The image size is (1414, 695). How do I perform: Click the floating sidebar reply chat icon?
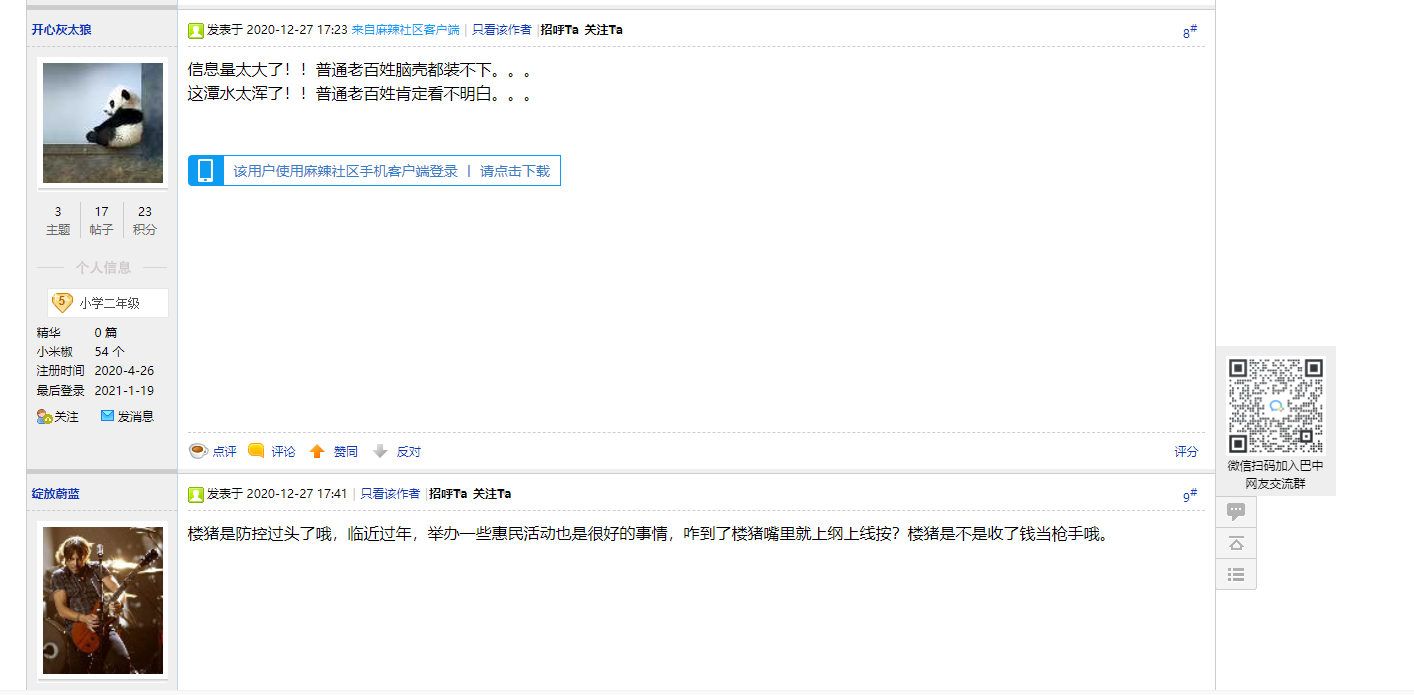pos(1236,511)
